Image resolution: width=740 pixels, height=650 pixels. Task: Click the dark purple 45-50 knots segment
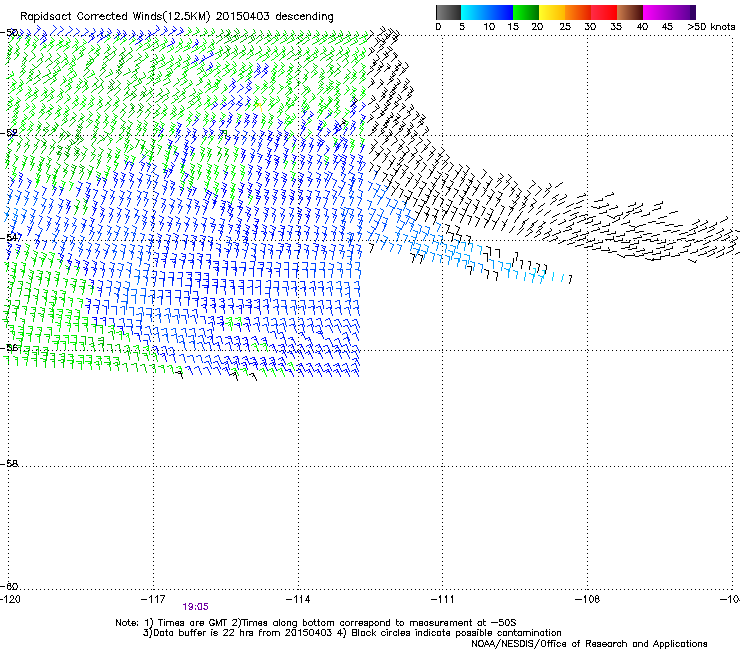(x=682, y=12)
